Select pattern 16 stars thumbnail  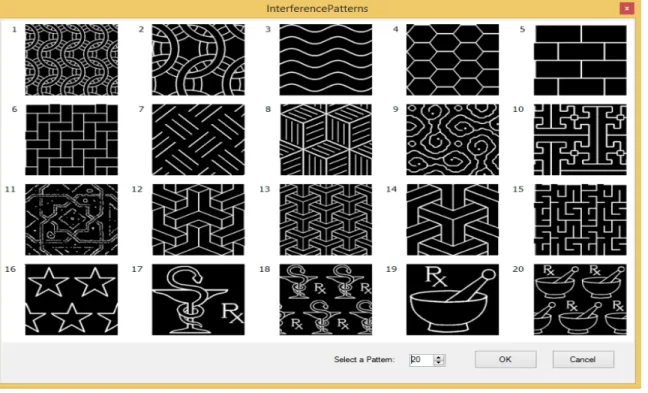71,300
